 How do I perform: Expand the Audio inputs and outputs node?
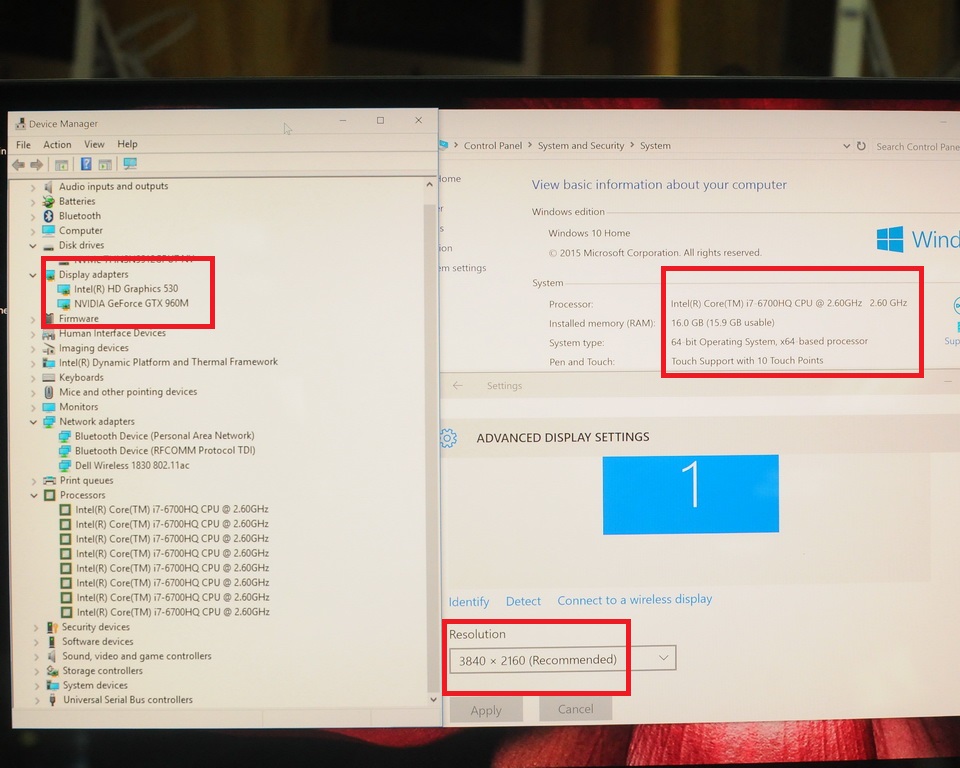[x=33, y=187]
